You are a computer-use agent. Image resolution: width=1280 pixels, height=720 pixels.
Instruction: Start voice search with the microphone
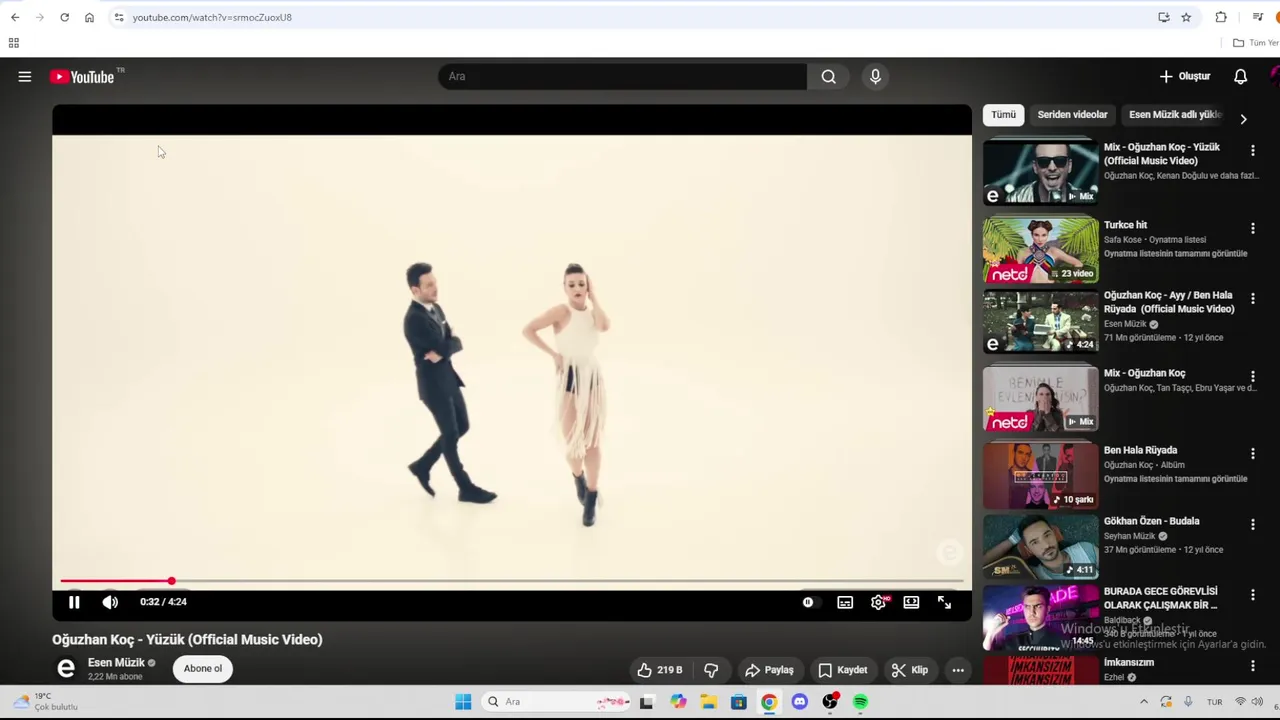click(x=875, y=77)
